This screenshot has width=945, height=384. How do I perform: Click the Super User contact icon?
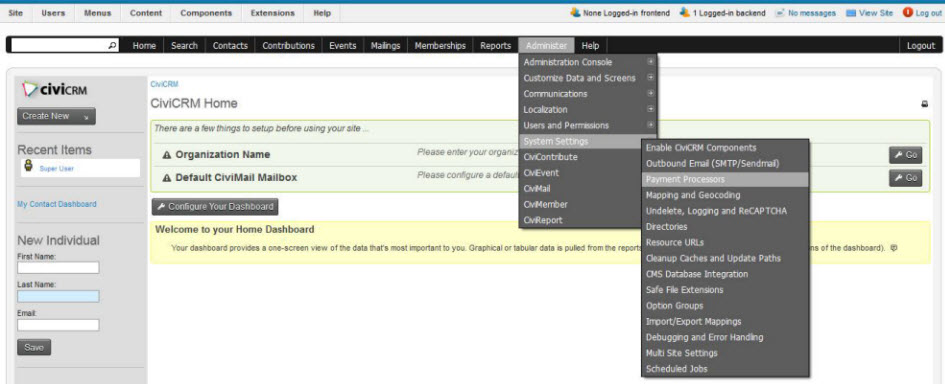28,167
